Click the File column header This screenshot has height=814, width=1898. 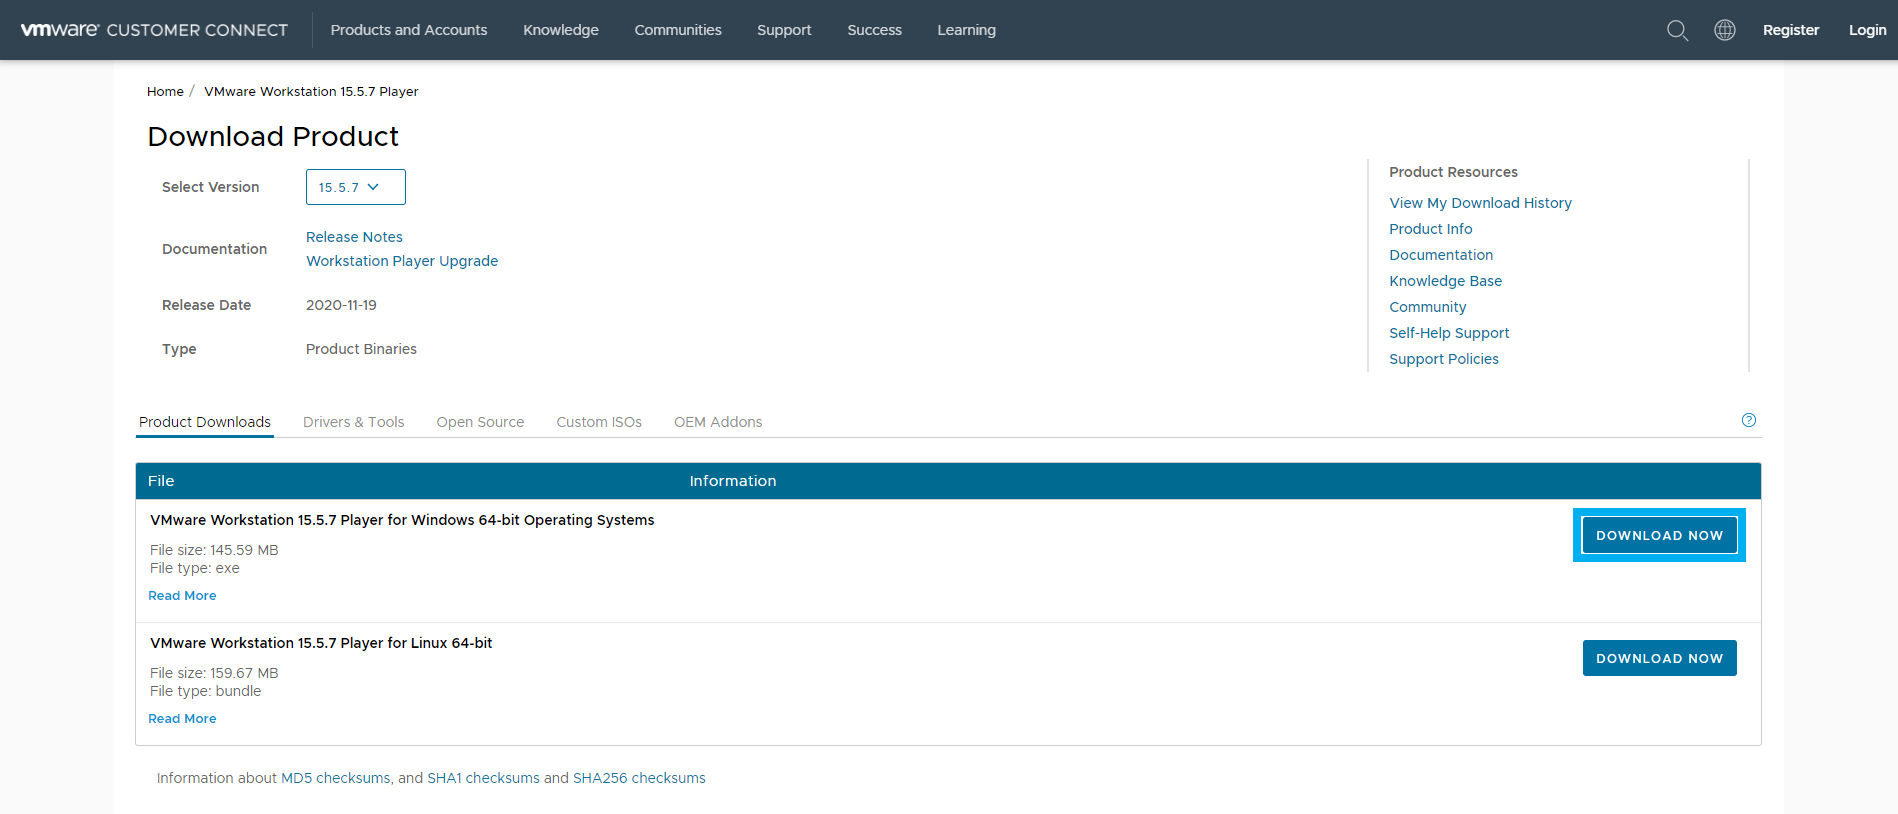pos(161,481)
